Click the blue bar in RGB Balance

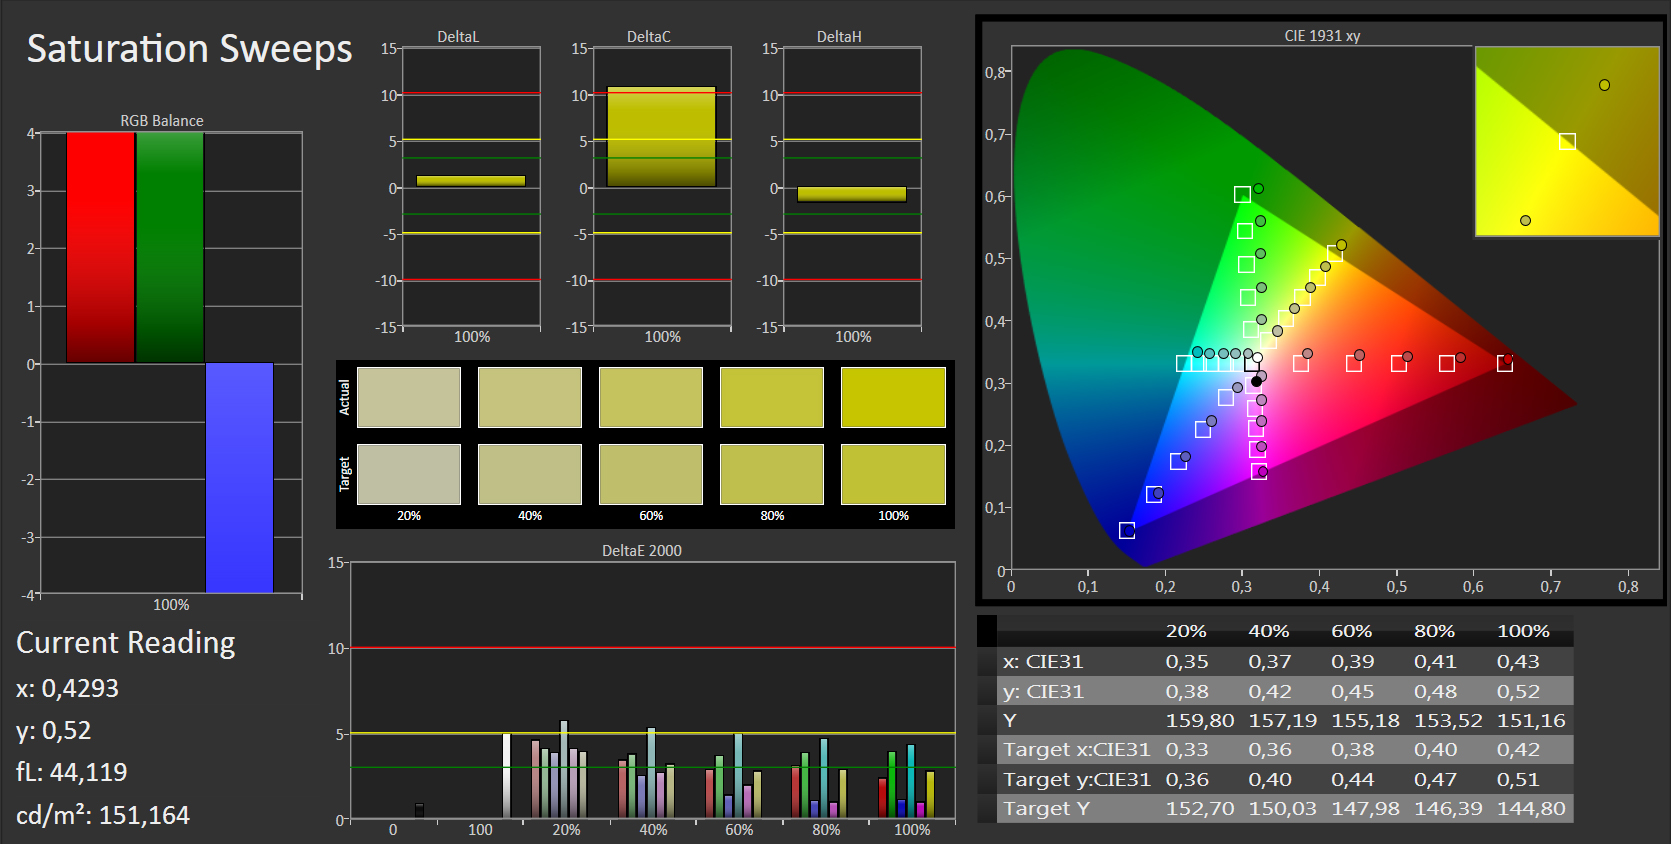pos(239,478)
